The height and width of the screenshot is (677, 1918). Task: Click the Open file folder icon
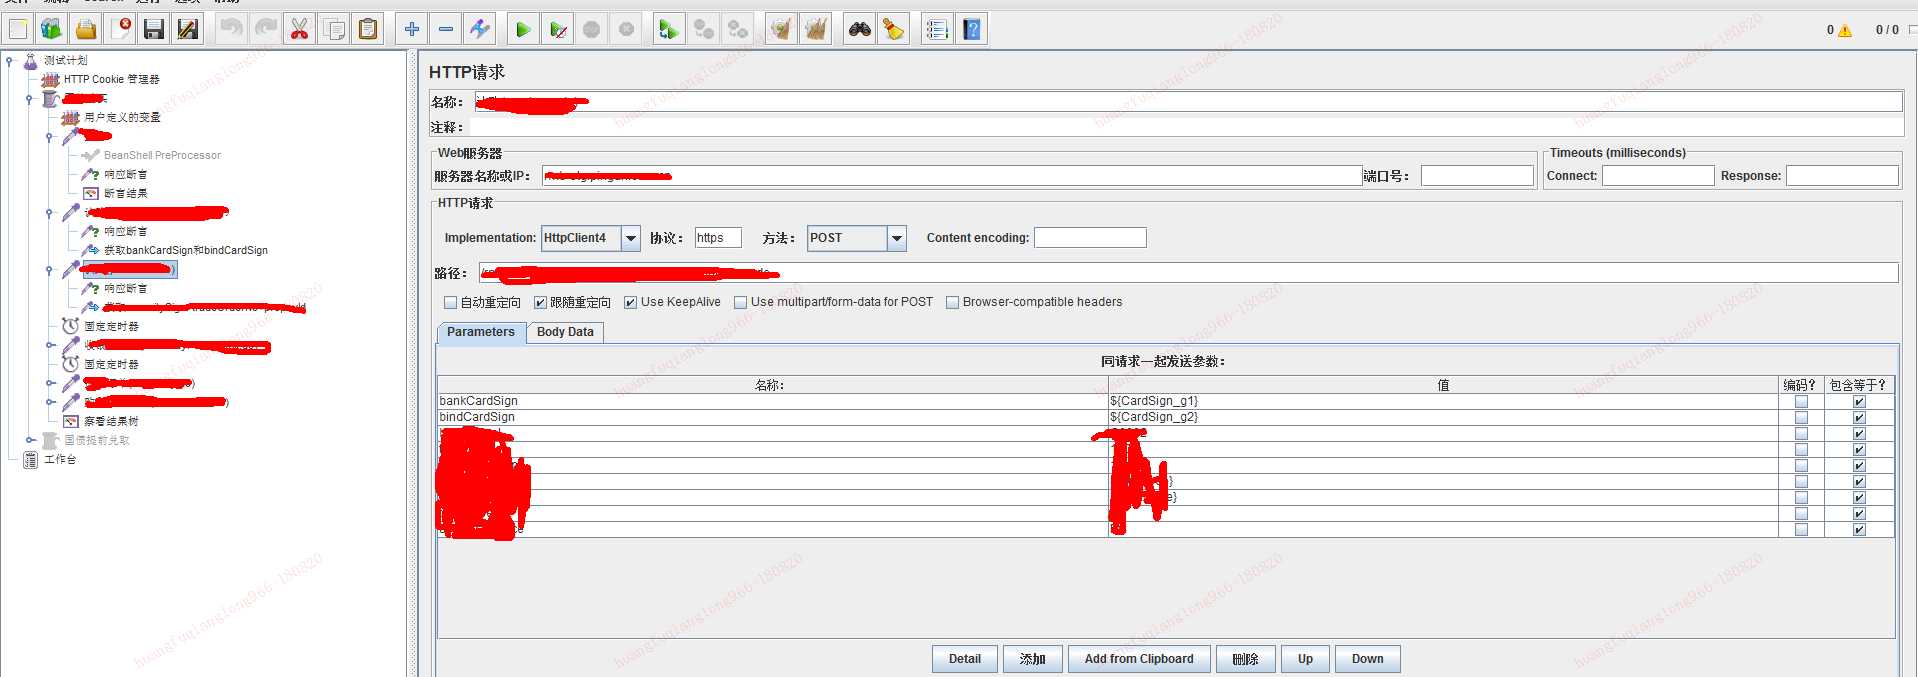click(87, 30)
